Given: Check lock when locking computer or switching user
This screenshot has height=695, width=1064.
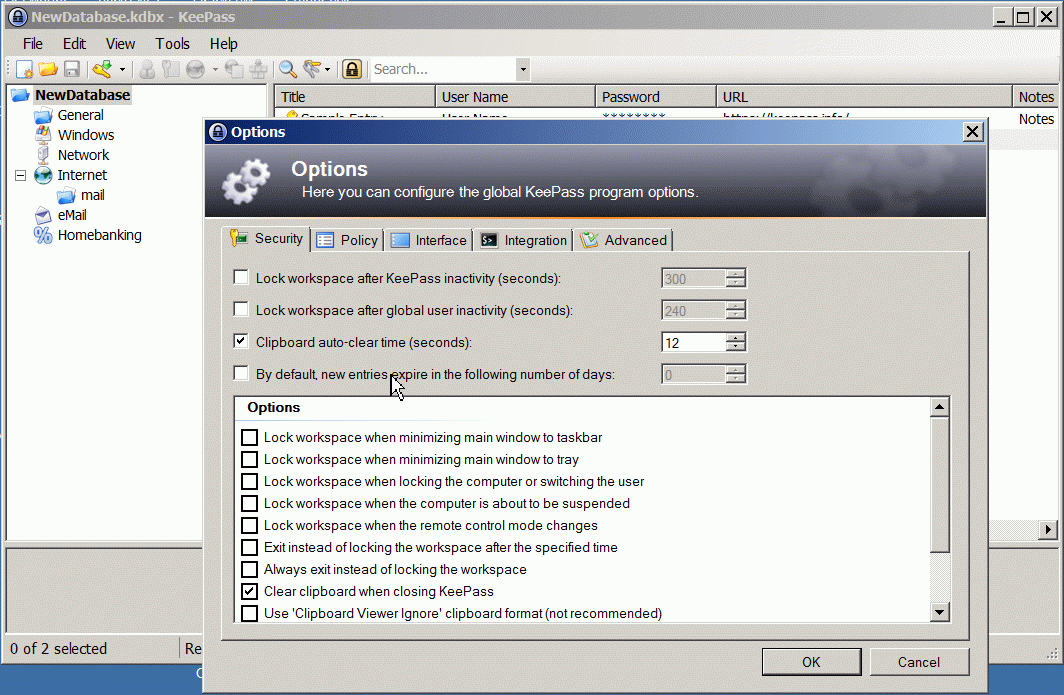Looking at the screenshot, I should (x=250, y=482).
